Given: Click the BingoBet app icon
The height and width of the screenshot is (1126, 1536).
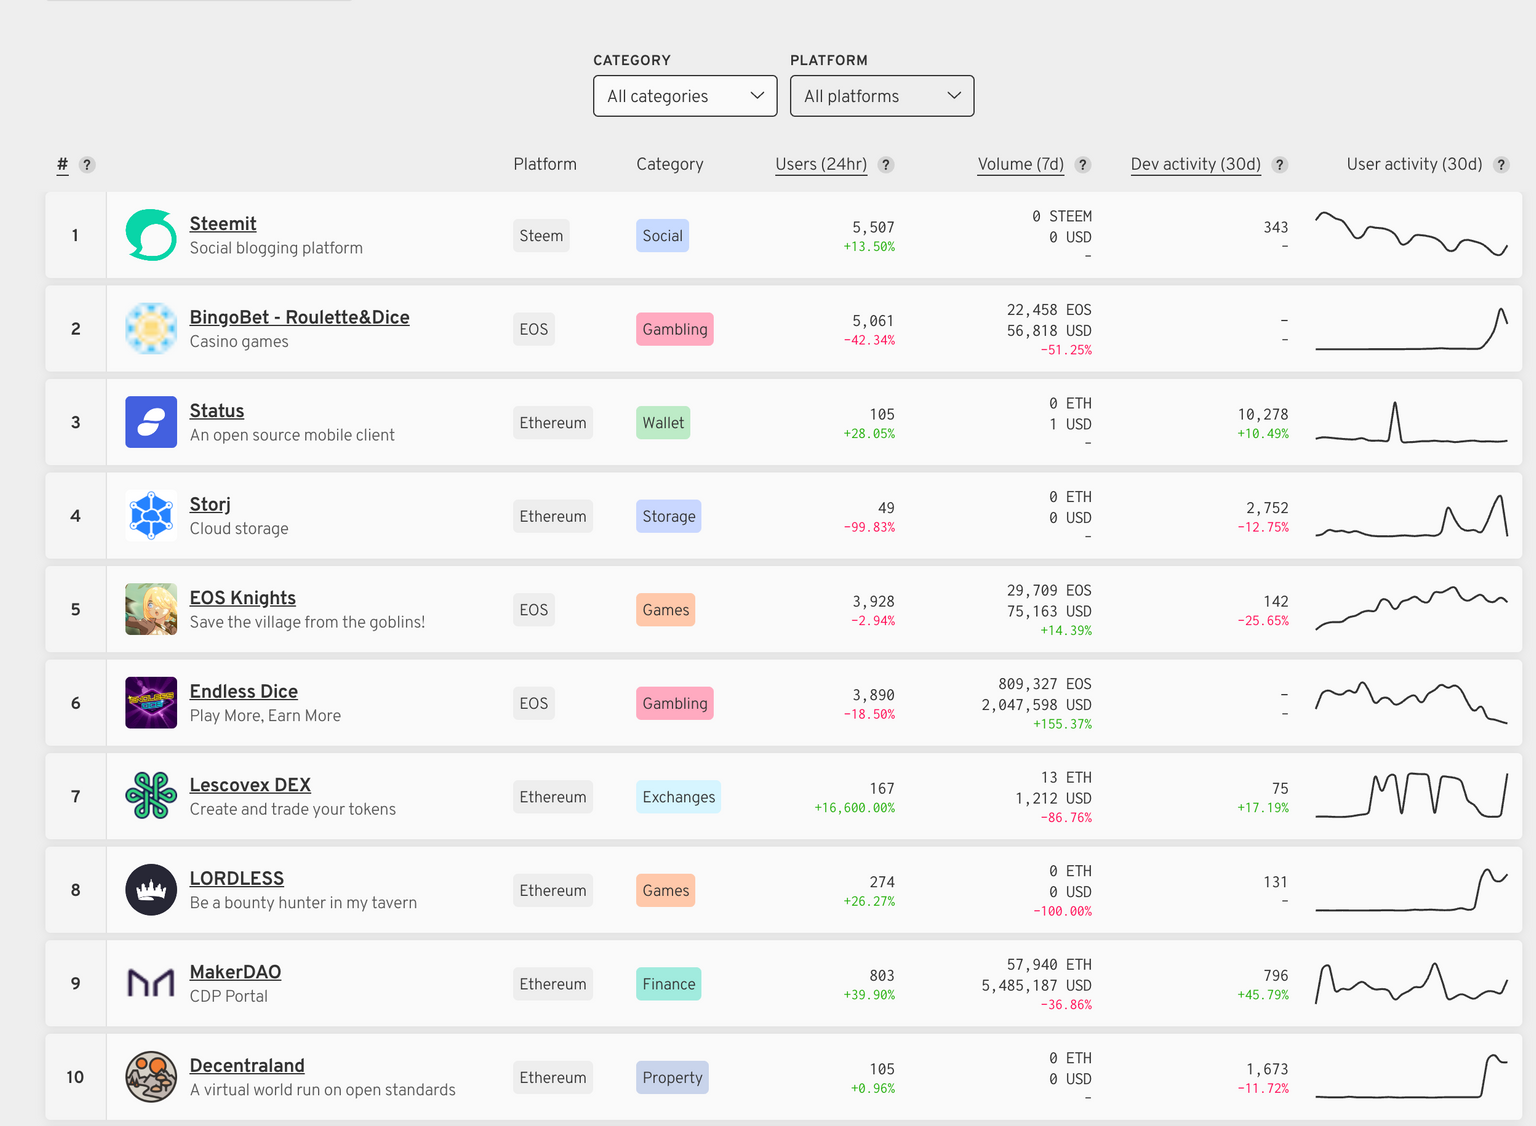Looking at the screenshot, I should pos(151,329).
